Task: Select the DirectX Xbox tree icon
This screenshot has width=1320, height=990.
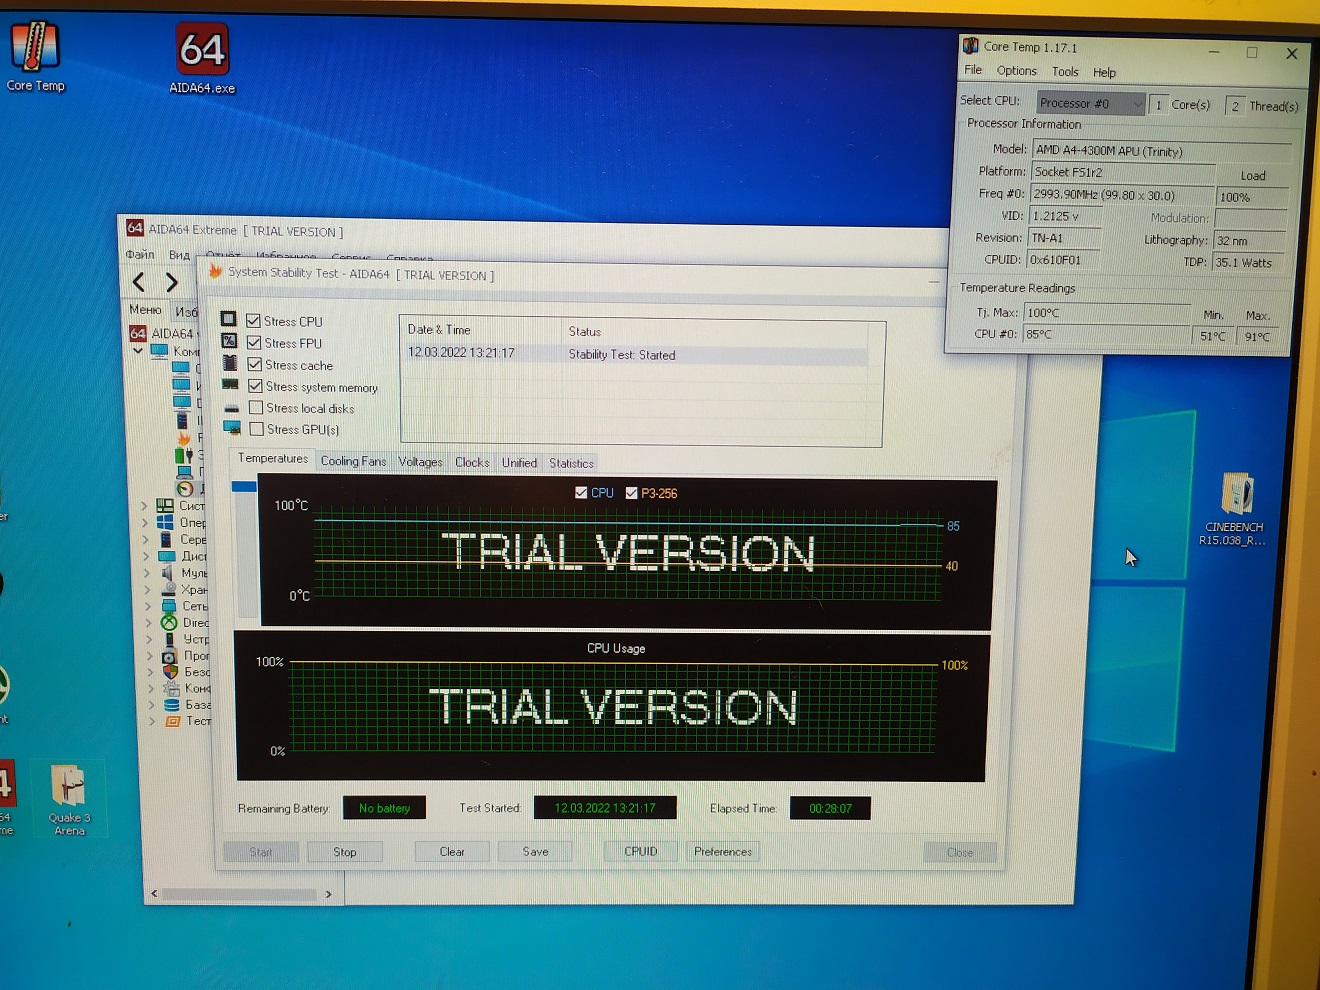Action: [169, 622]
